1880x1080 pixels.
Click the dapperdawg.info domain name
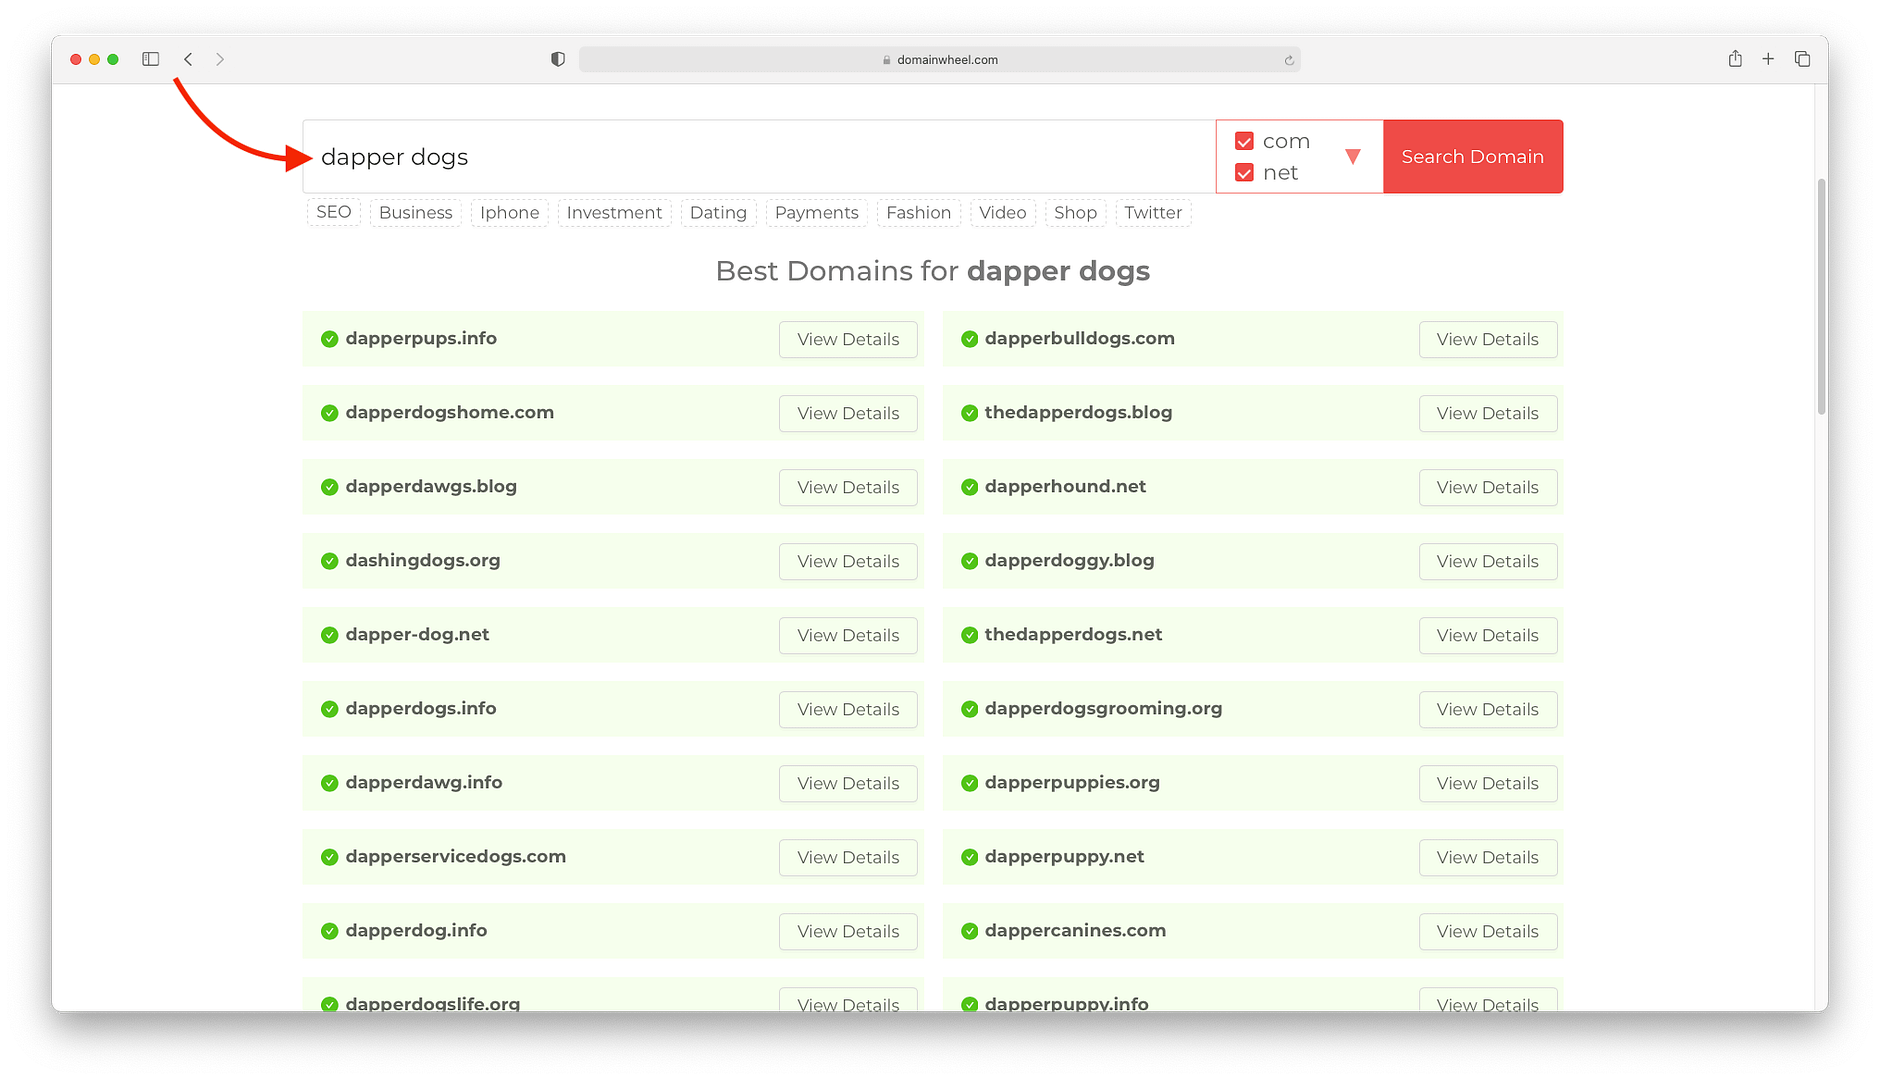tap(424, 782)
